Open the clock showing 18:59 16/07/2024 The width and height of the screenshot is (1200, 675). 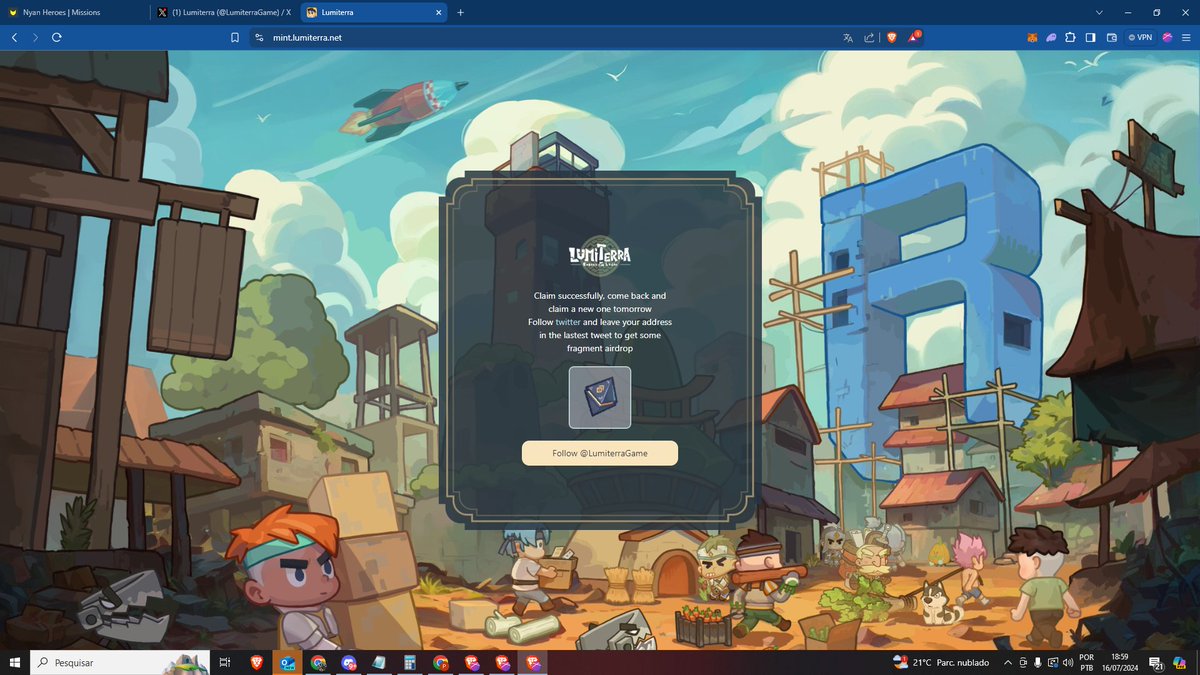click(x=1119, y=662)
